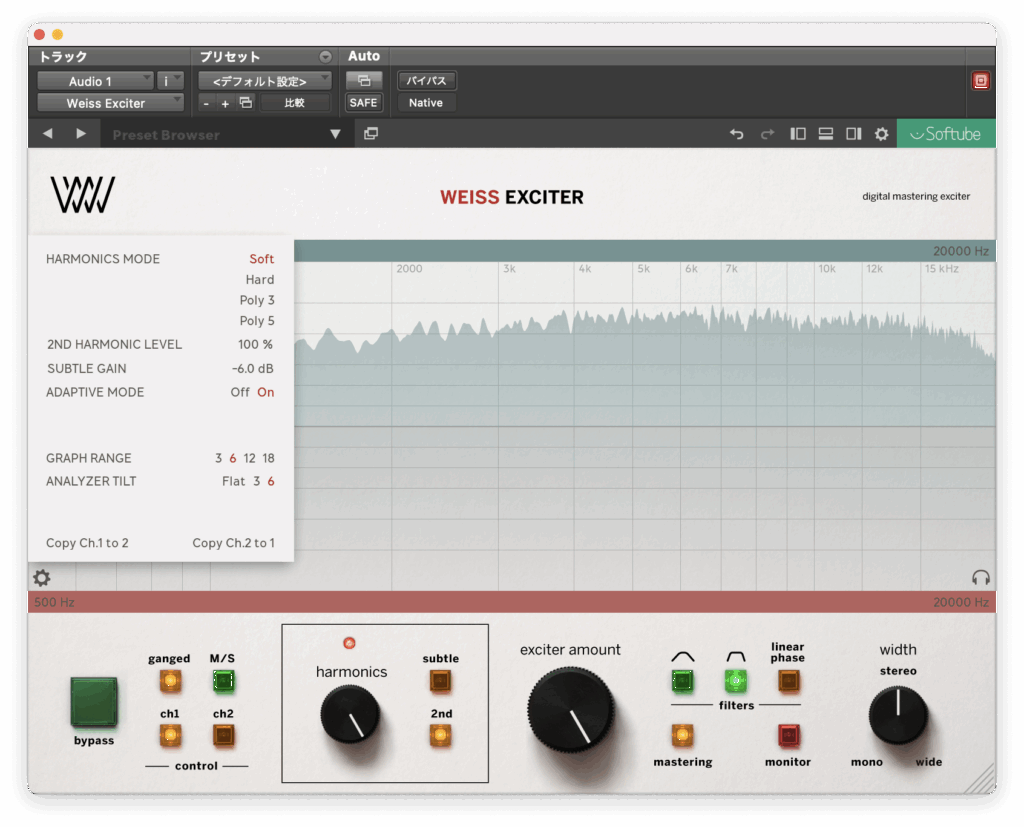
Task: Toggle the green bypass button
Action: tap(94, 702)
